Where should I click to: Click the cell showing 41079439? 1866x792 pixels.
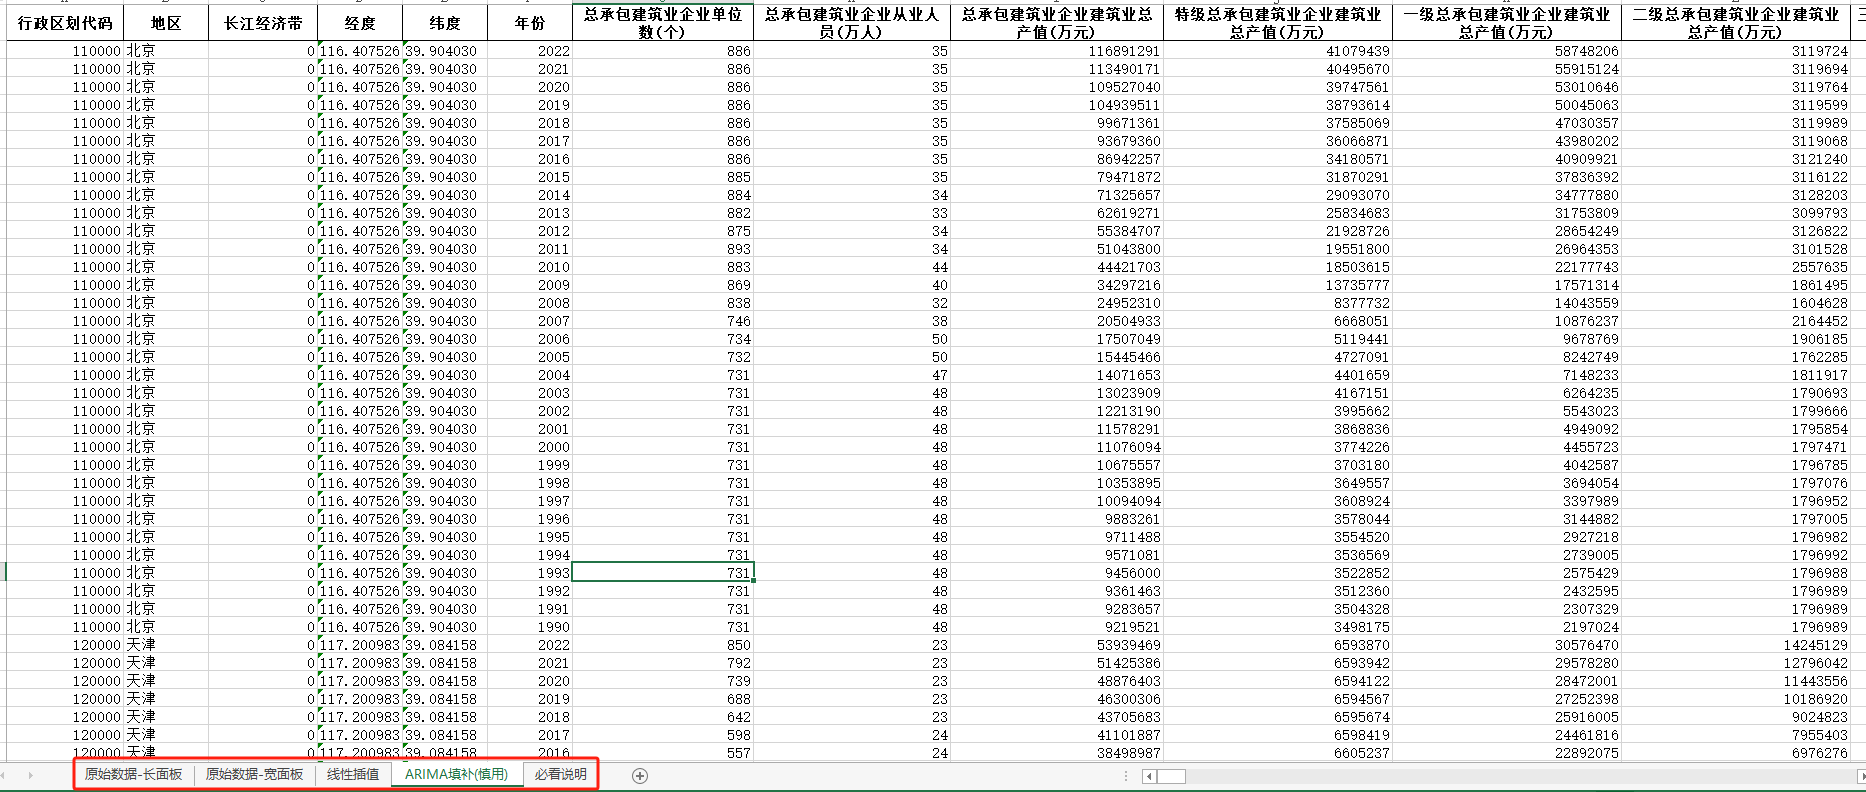coord(1278,51)
